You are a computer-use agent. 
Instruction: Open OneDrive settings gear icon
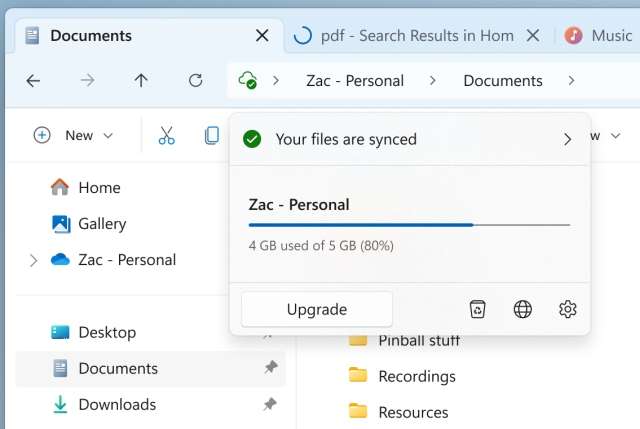tap(568, 309)
